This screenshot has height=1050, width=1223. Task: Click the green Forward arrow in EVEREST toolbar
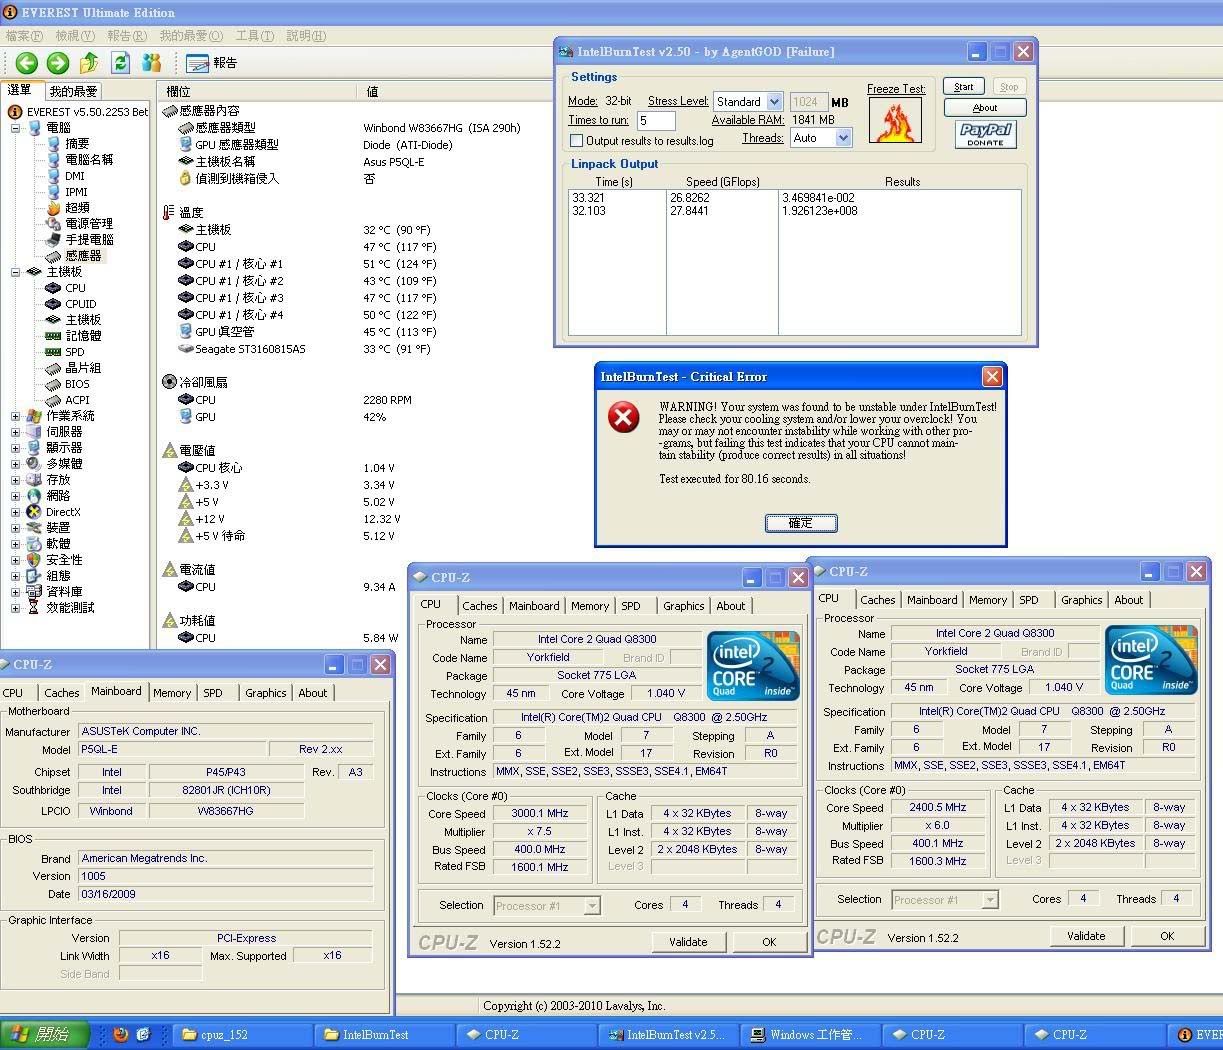point(58,63)
